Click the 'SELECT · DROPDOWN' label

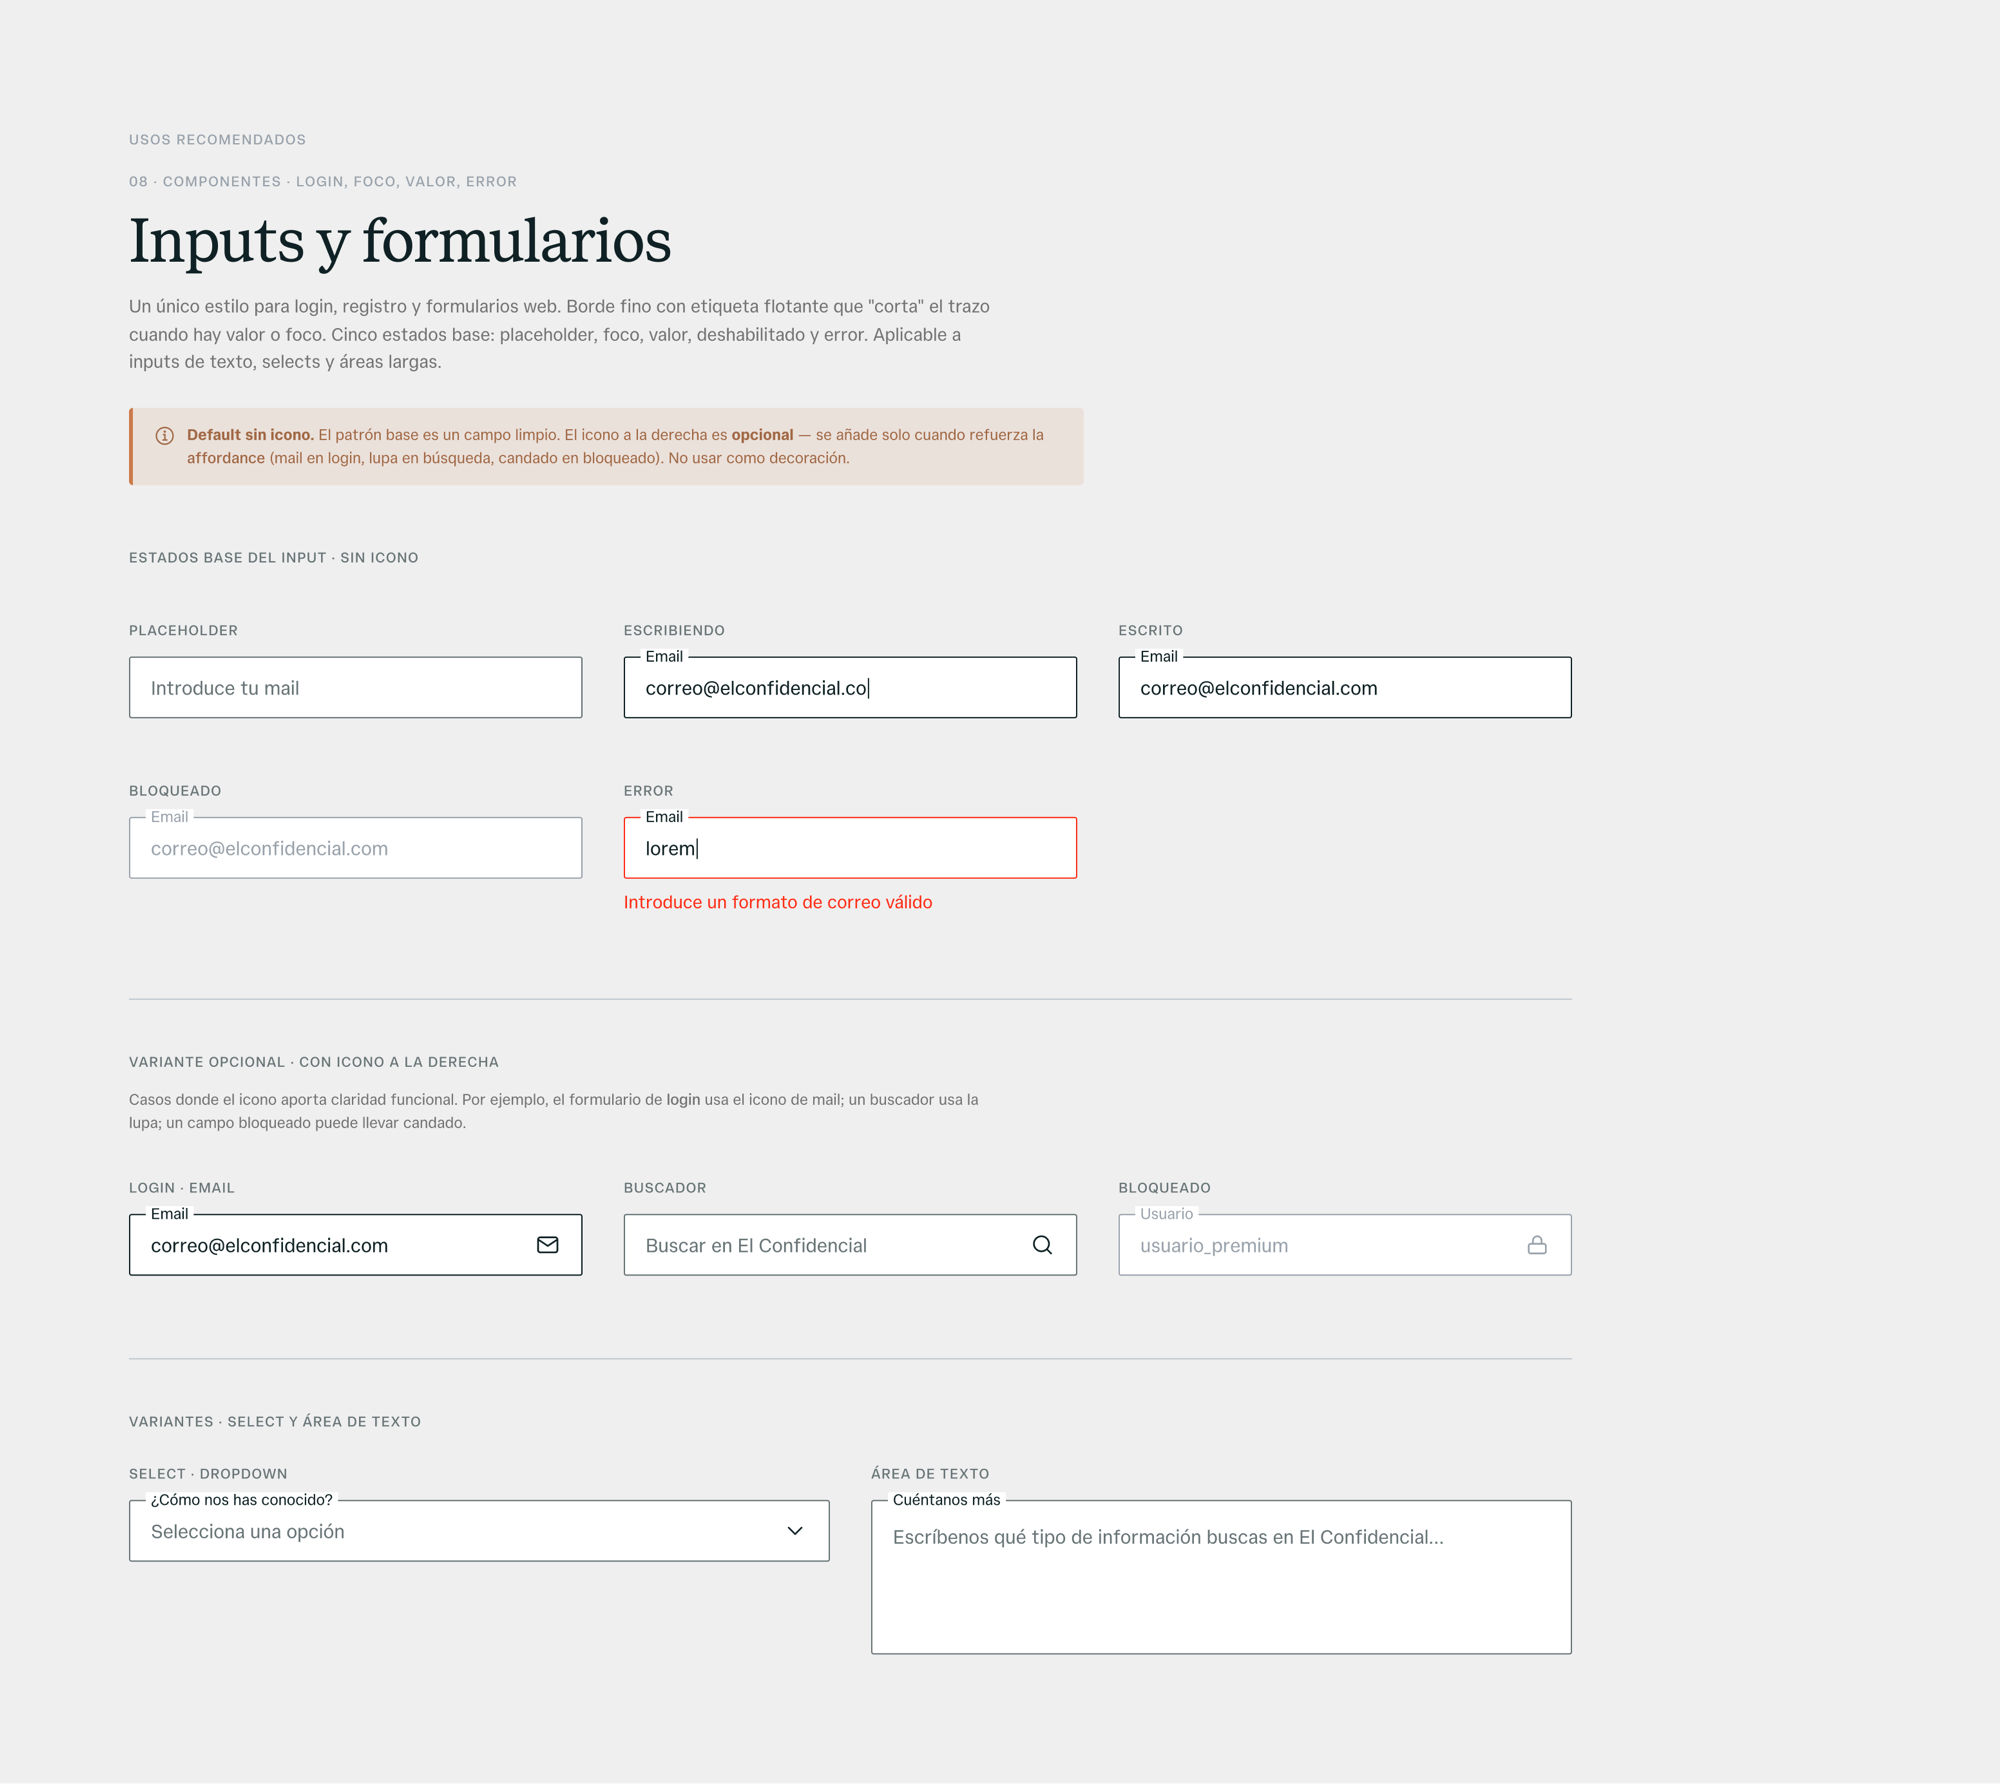pos(208,1474)
